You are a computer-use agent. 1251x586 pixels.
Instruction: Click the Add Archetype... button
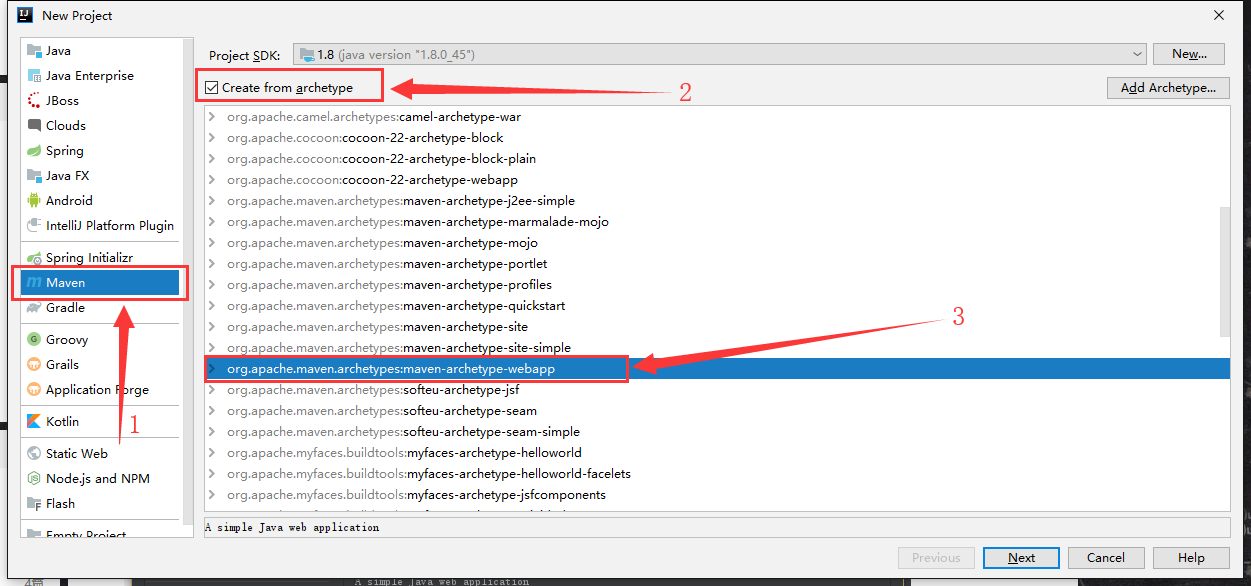(1168, 88)
